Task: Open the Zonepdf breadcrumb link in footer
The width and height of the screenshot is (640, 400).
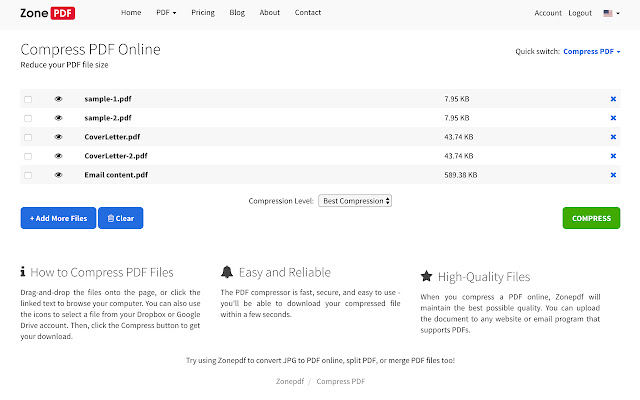Action: point(290,381)
